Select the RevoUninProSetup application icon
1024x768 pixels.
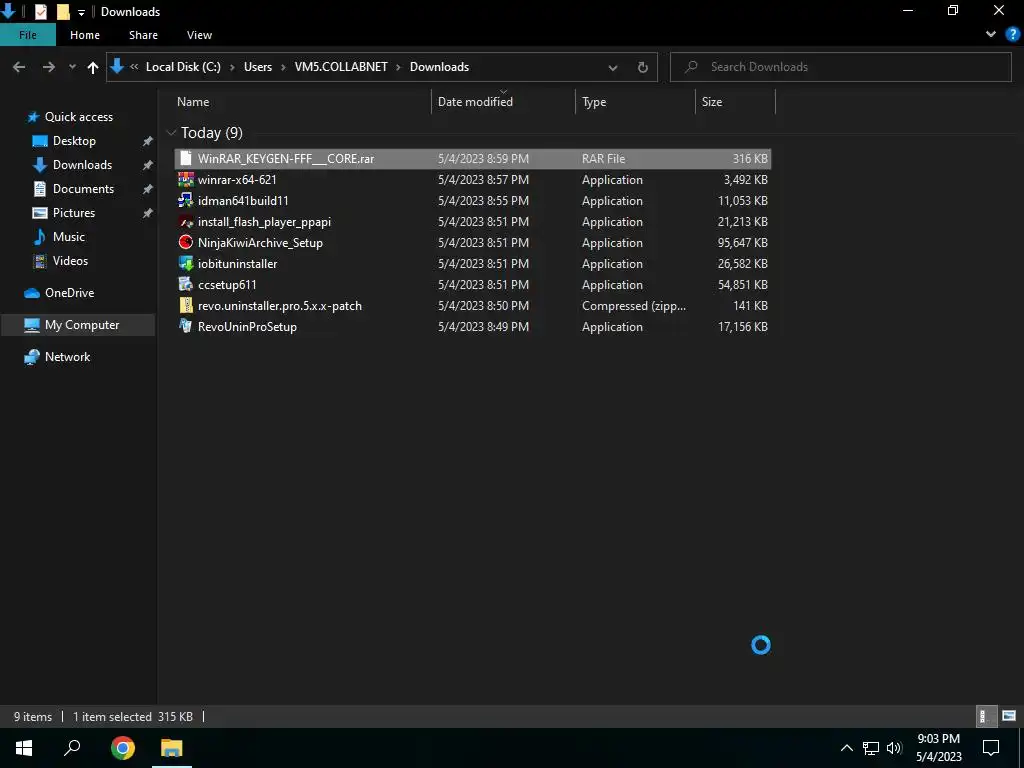pyautogui.click(x=186, y=326)
